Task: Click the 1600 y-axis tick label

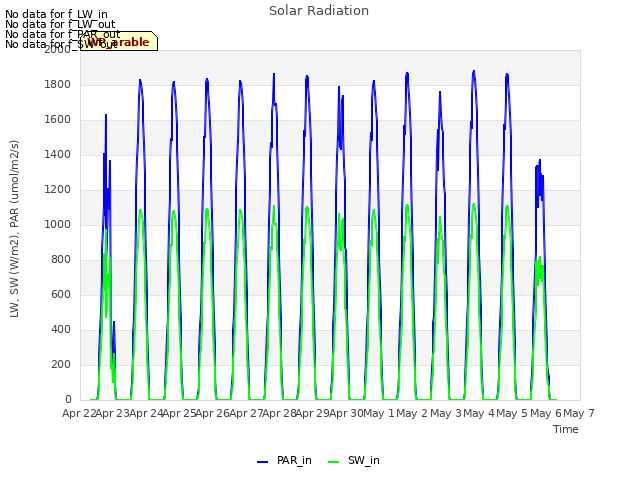Action: click(58, 120)
